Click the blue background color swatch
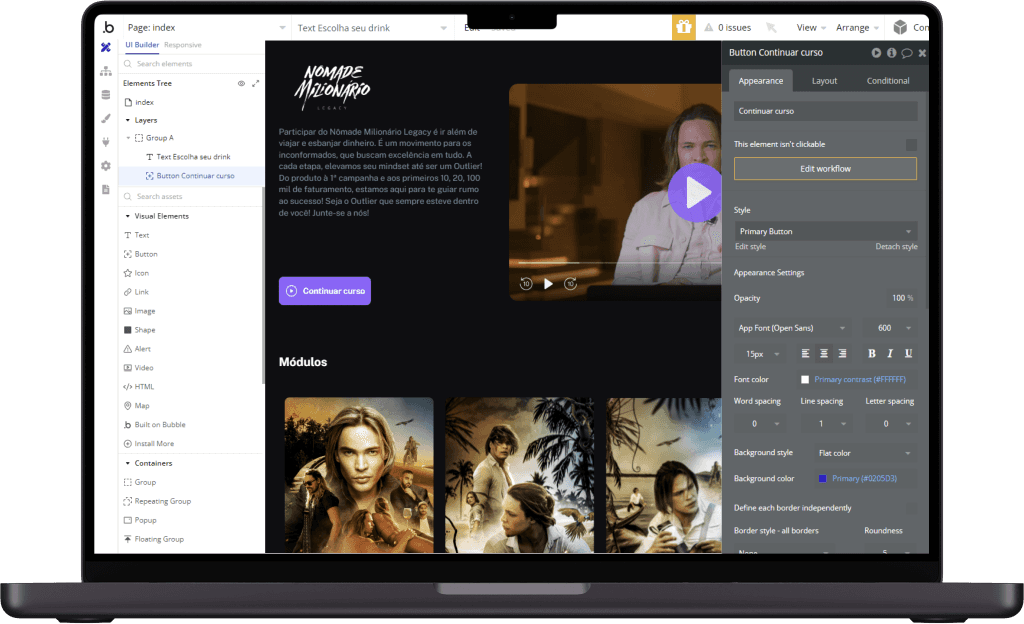Screen dimensions: 1024x624 click(822, 478)
